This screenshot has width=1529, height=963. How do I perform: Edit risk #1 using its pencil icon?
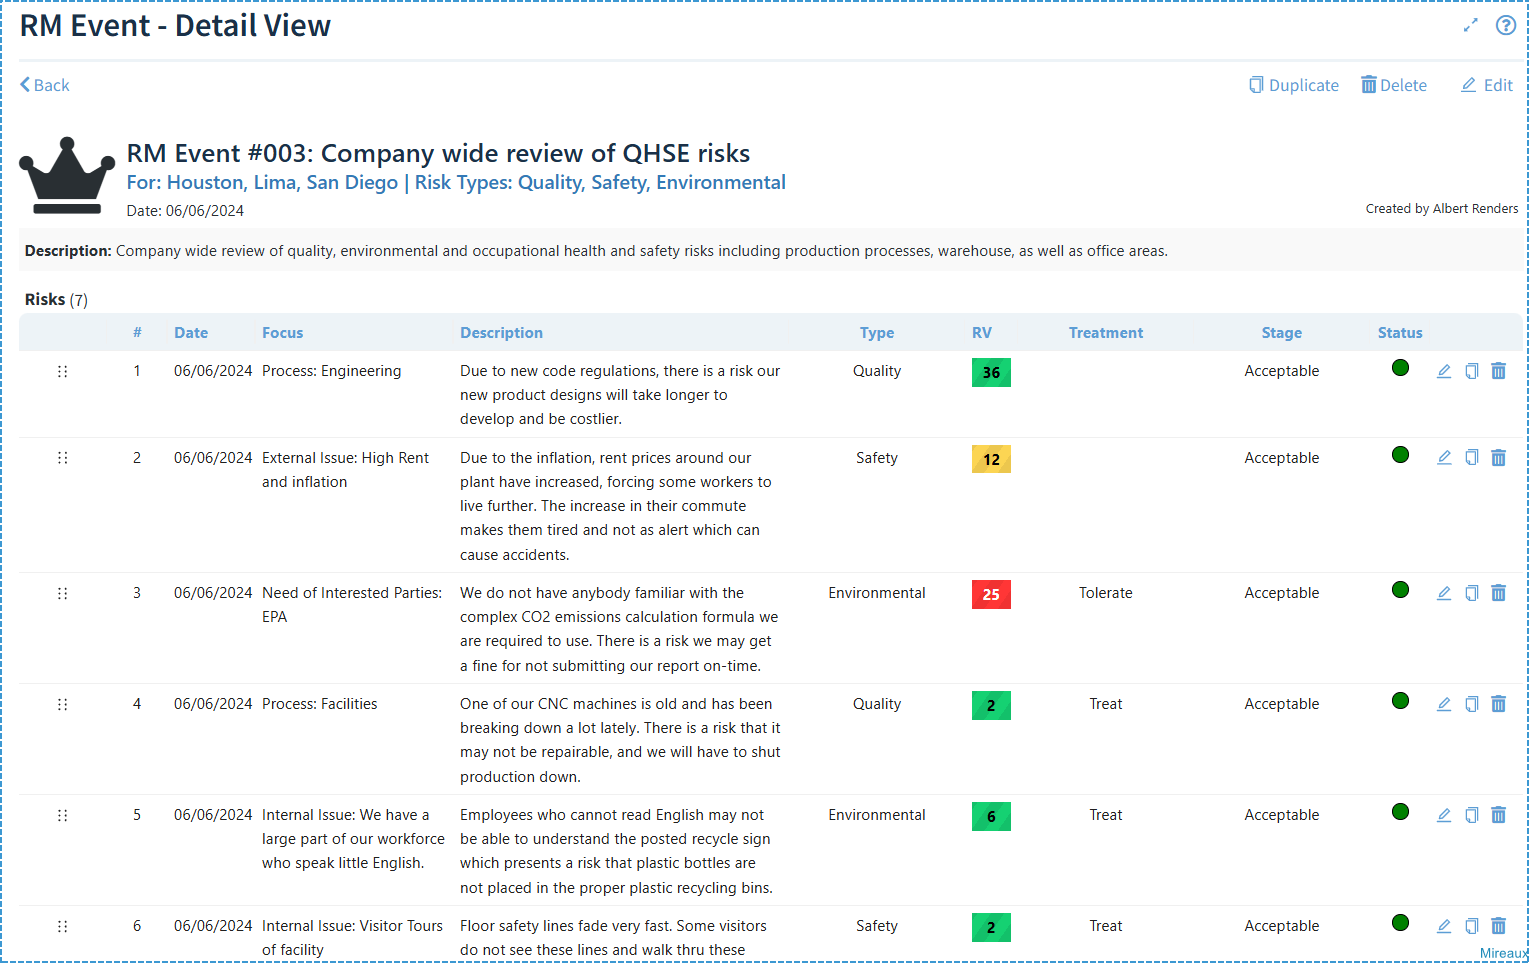(x=1443, y=370)
